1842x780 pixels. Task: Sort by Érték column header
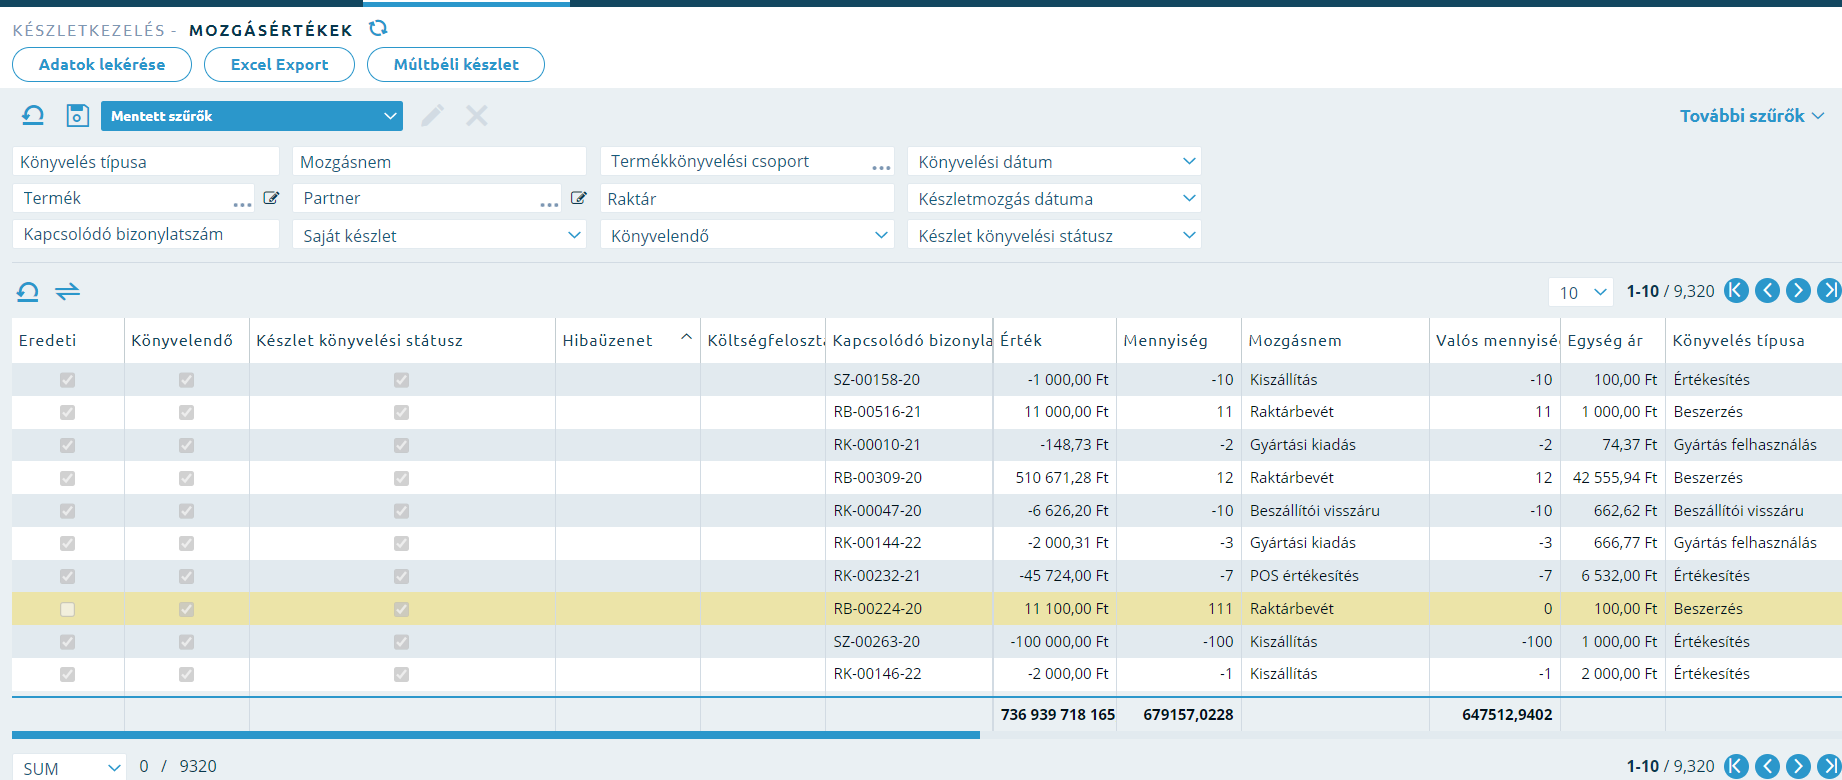pyautogui.click(x=1055, y=340)
